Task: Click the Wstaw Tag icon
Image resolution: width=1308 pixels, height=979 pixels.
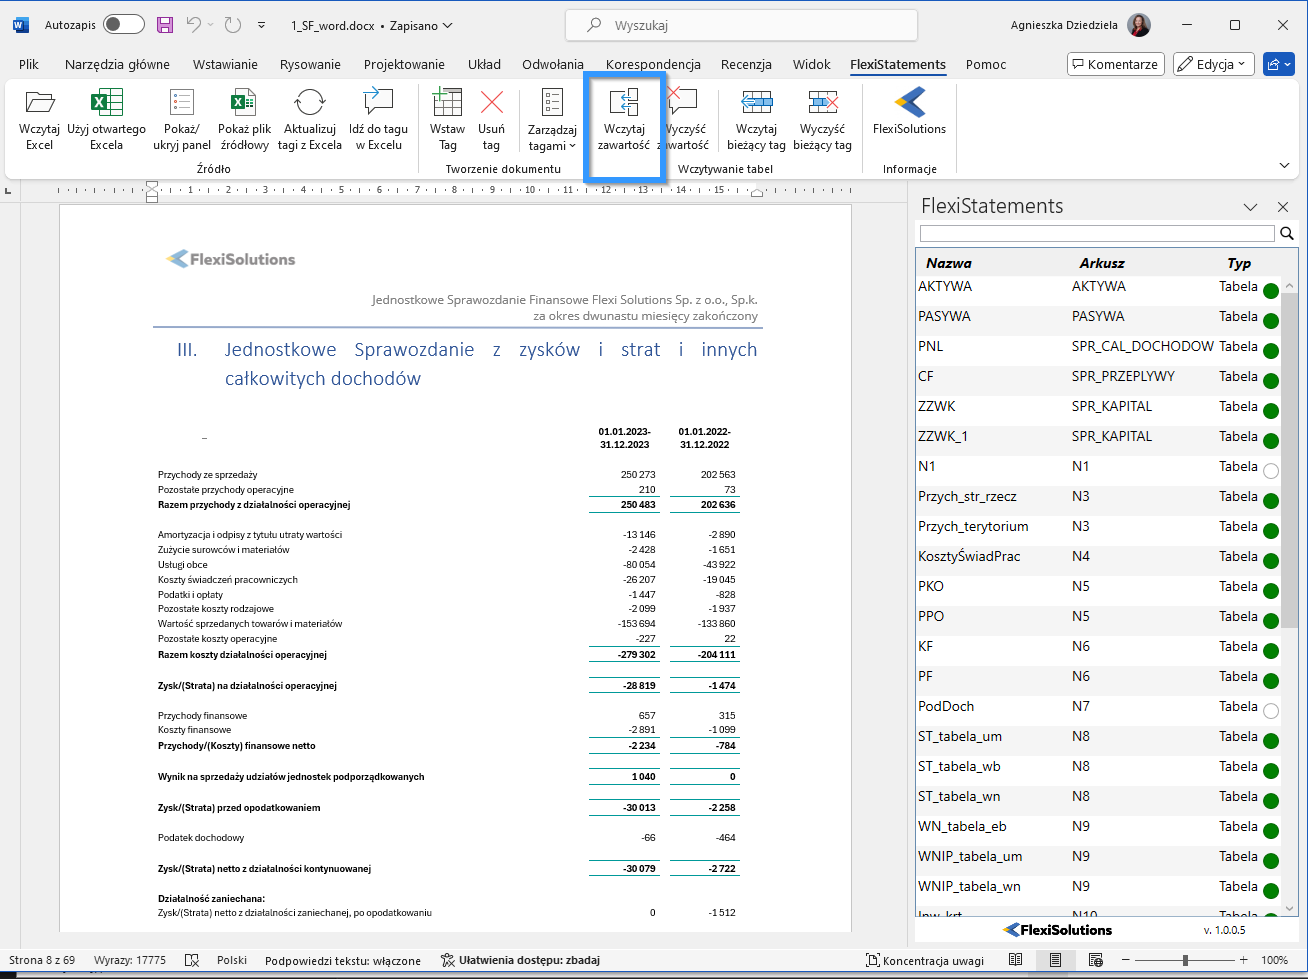Action: pos(447,104)
